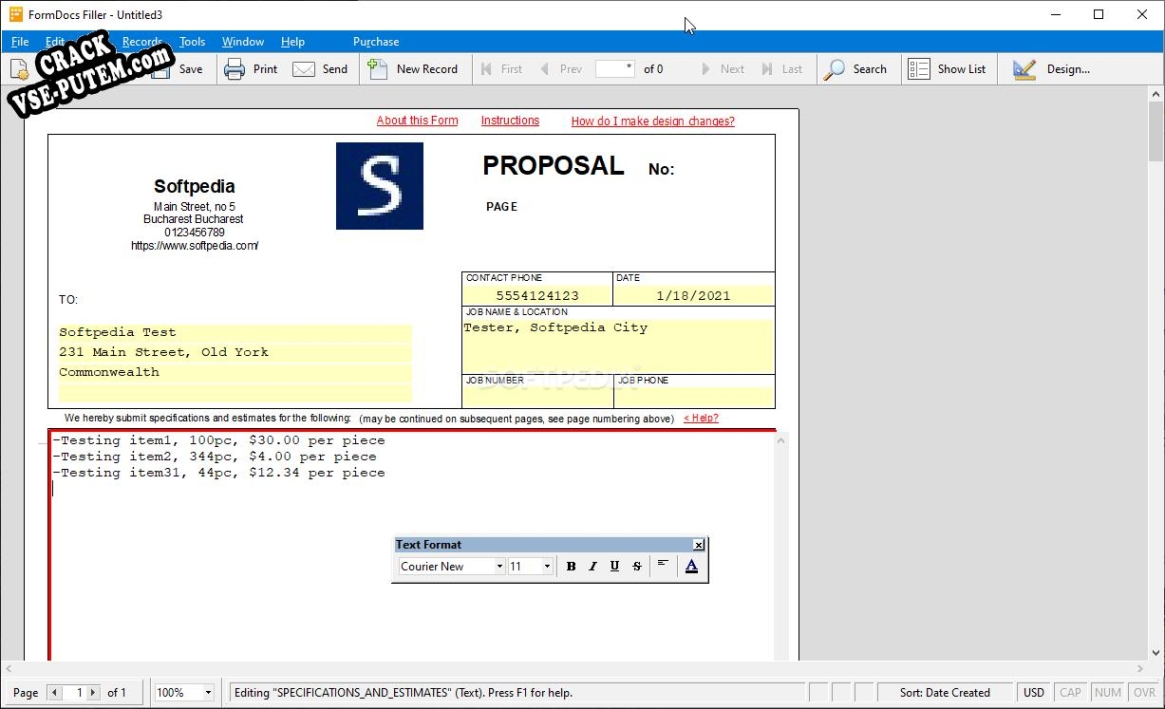1165x709 pixels.
Task: Go to the First record
Action: click(x=502, y=69)
